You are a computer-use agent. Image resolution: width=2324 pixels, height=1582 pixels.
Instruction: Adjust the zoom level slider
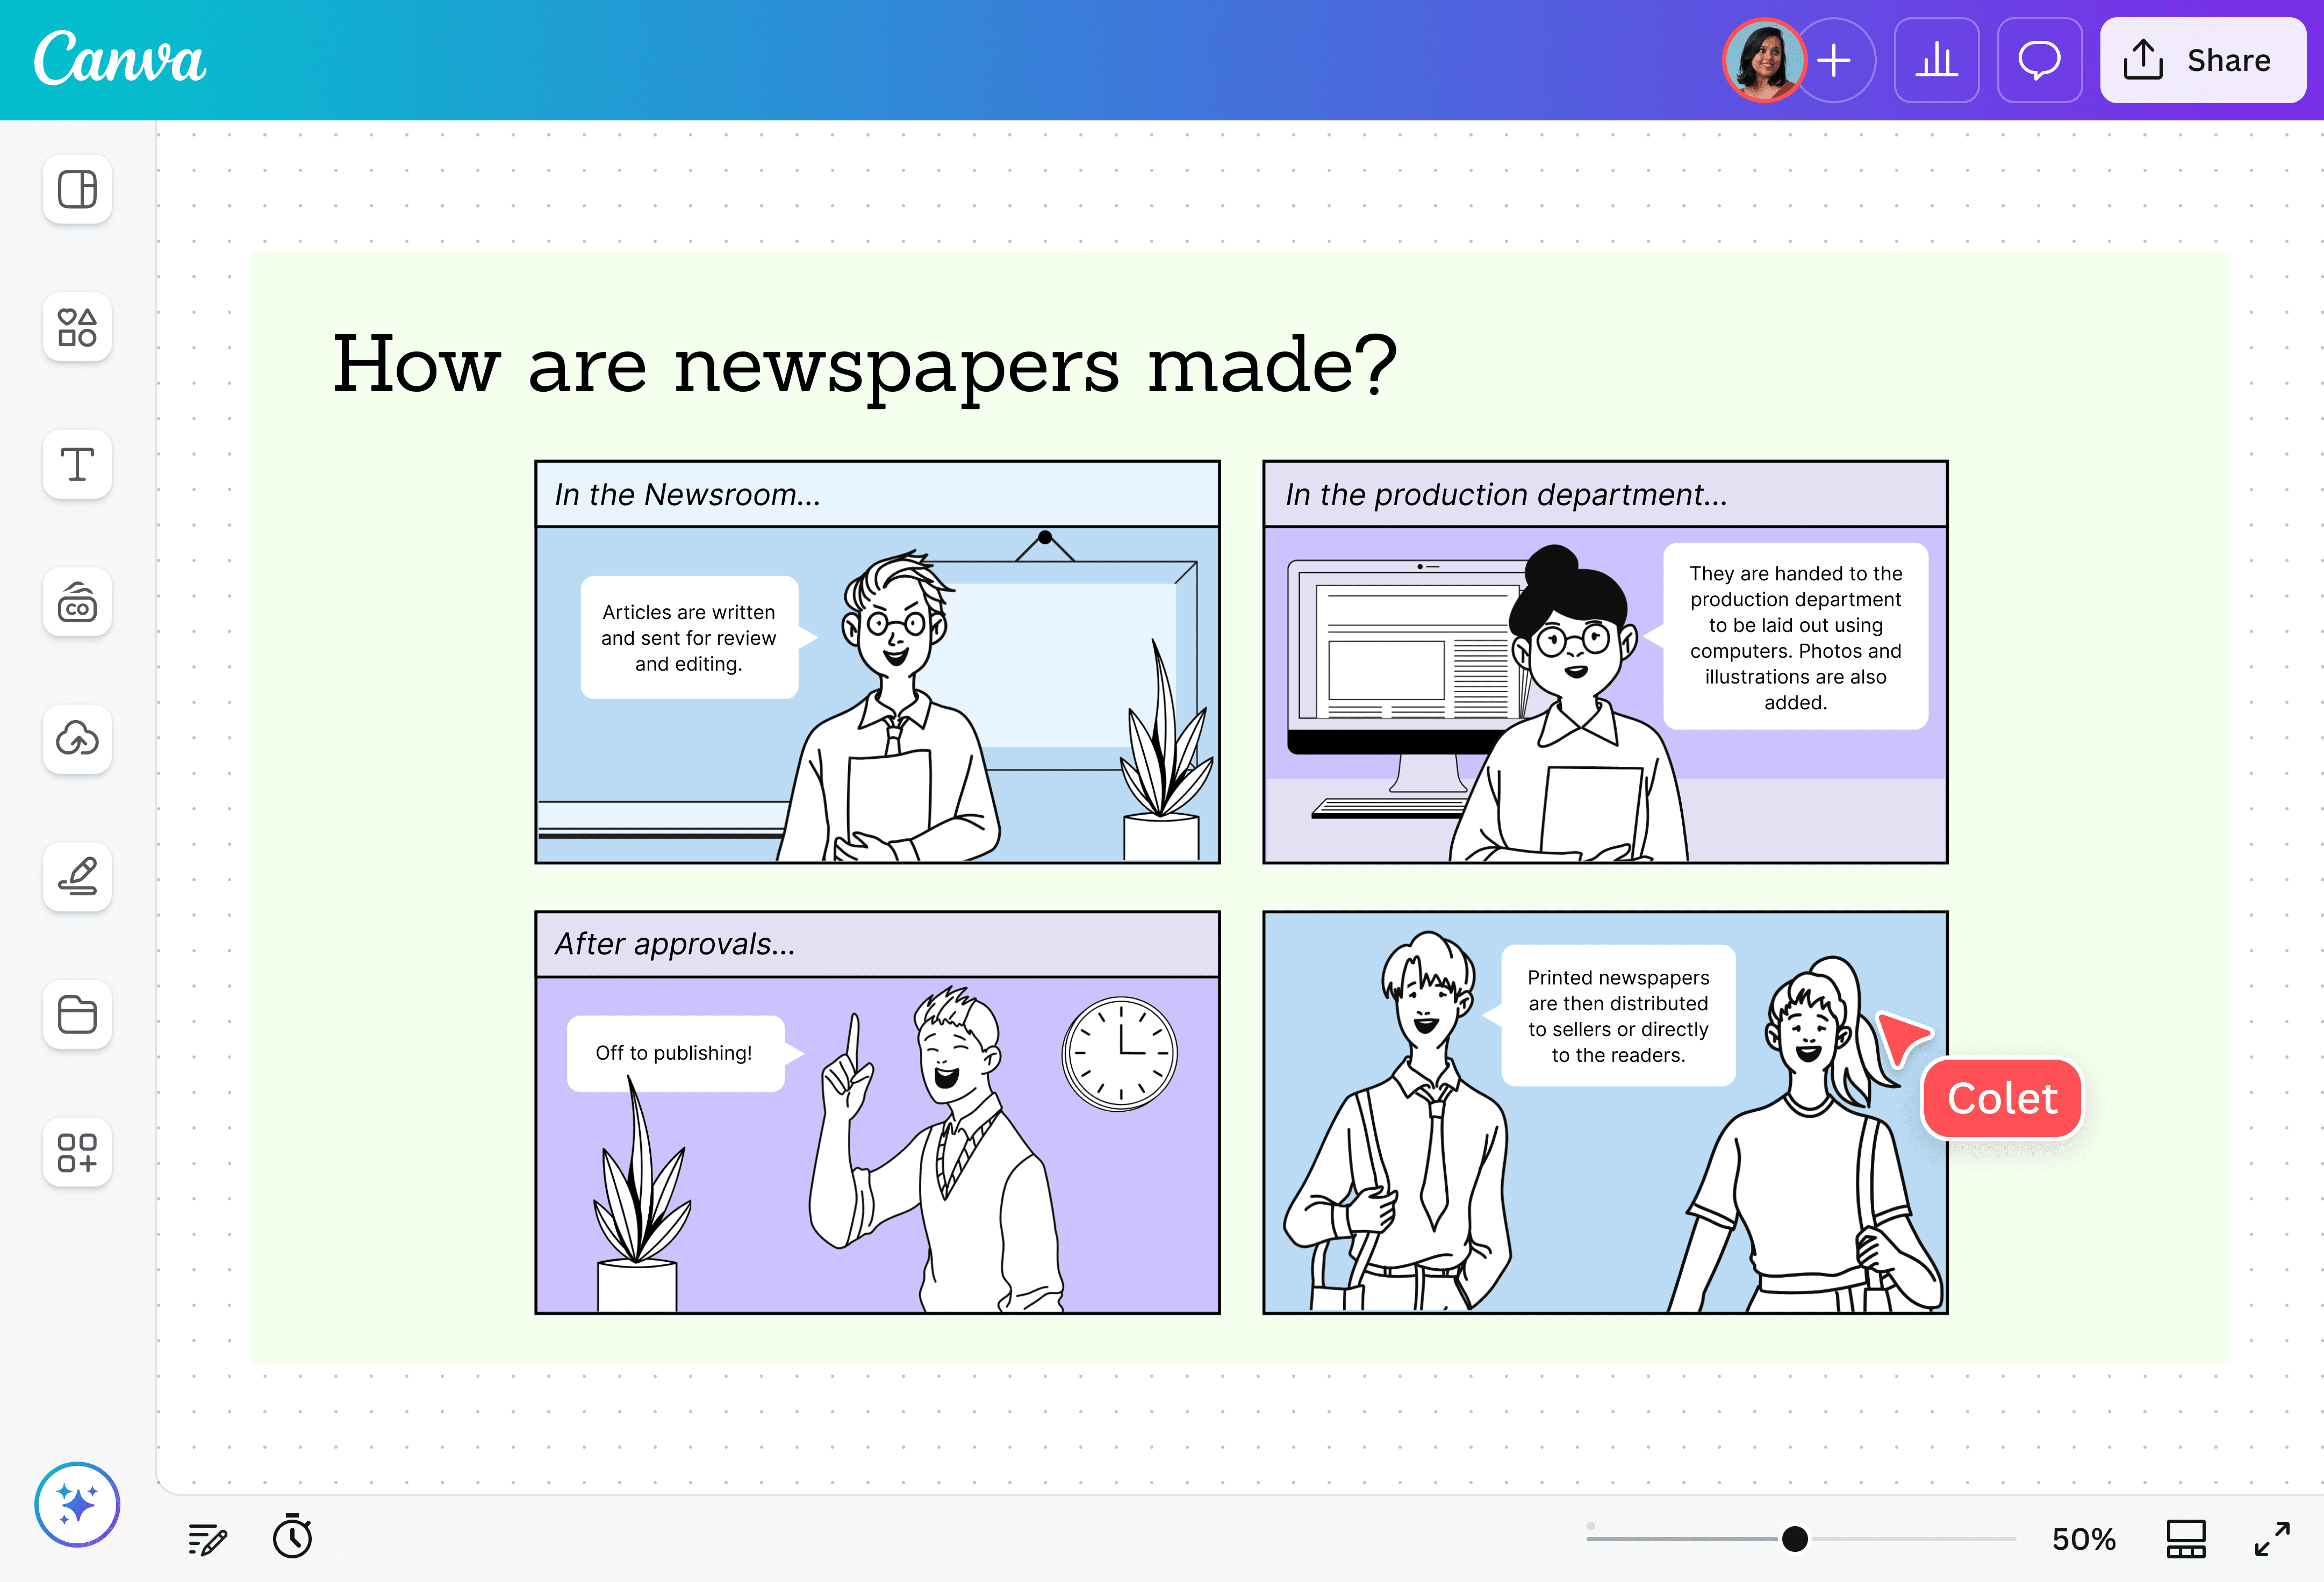click(x=1794, y=1538)
